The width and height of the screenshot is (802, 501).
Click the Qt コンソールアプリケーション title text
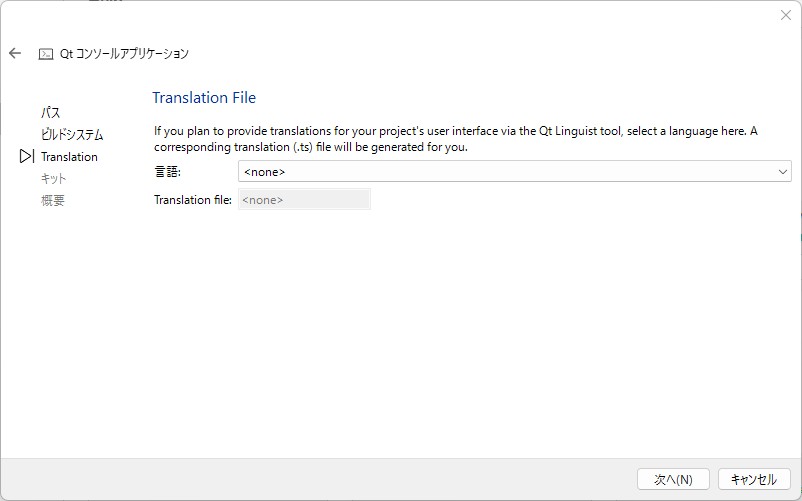tap(124, 54)
